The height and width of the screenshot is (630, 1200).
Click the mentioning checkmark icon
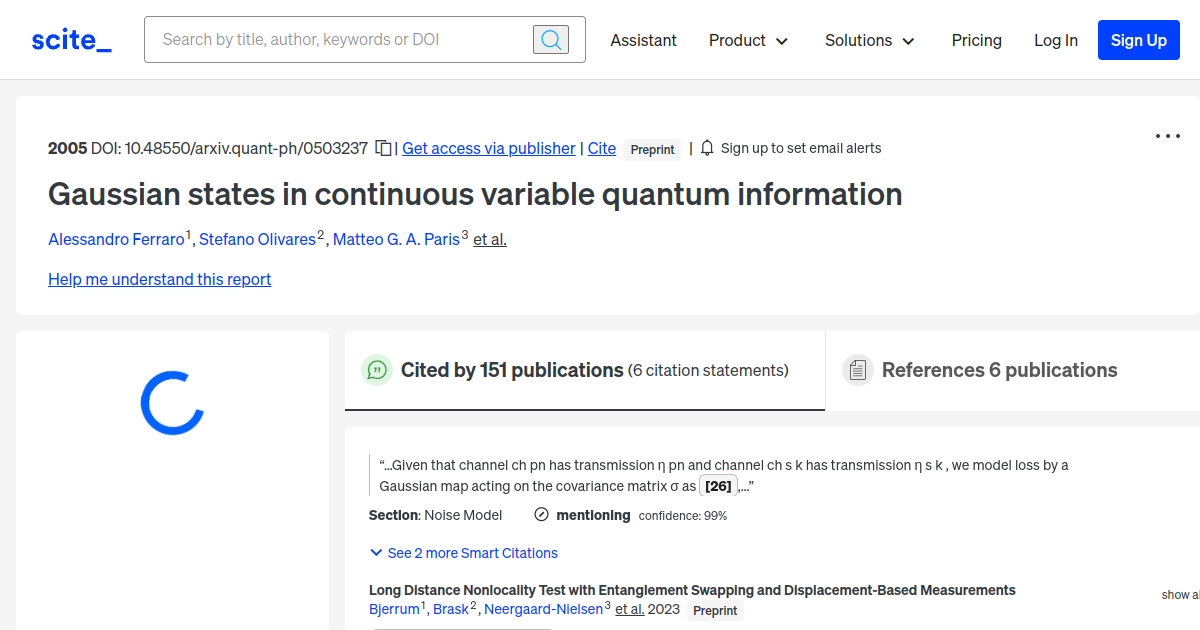coord(541,514)
